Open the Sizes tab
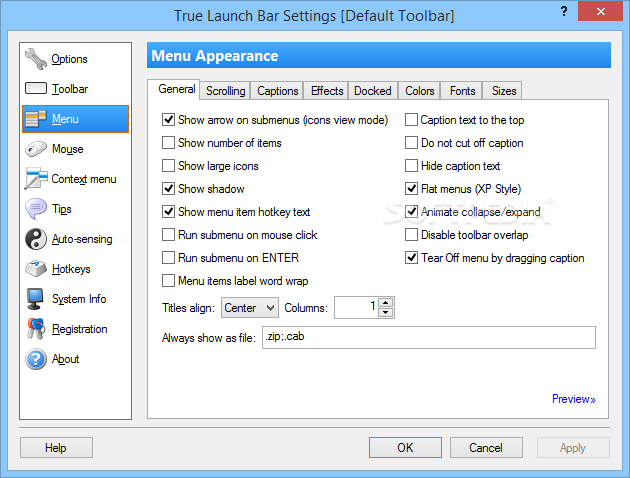Viewport: 630px width, 478px height. click(x=504, y=91)
